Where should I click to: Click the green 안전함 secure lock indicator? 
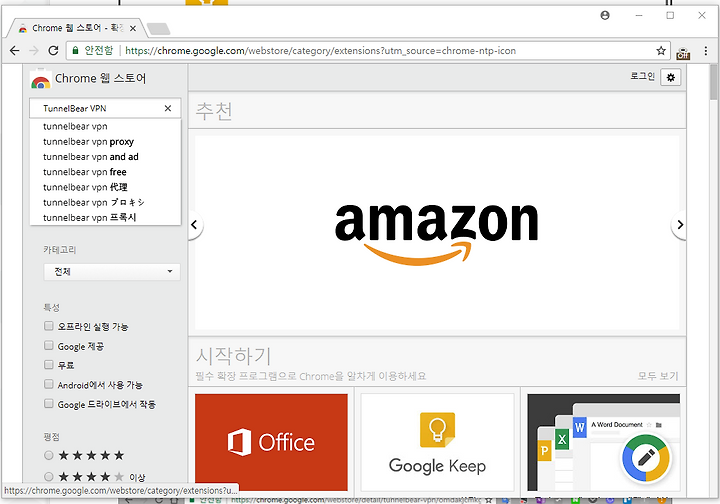pos(92,50)
